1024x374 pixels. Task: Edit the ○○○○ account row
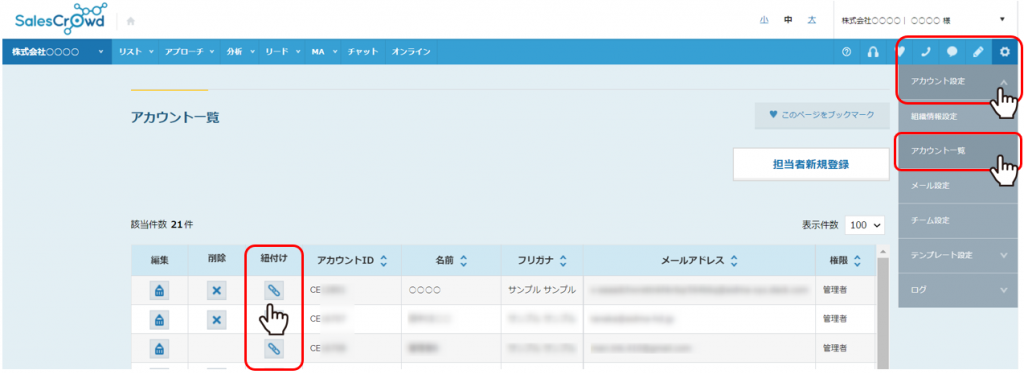click(x=159, y=290)
